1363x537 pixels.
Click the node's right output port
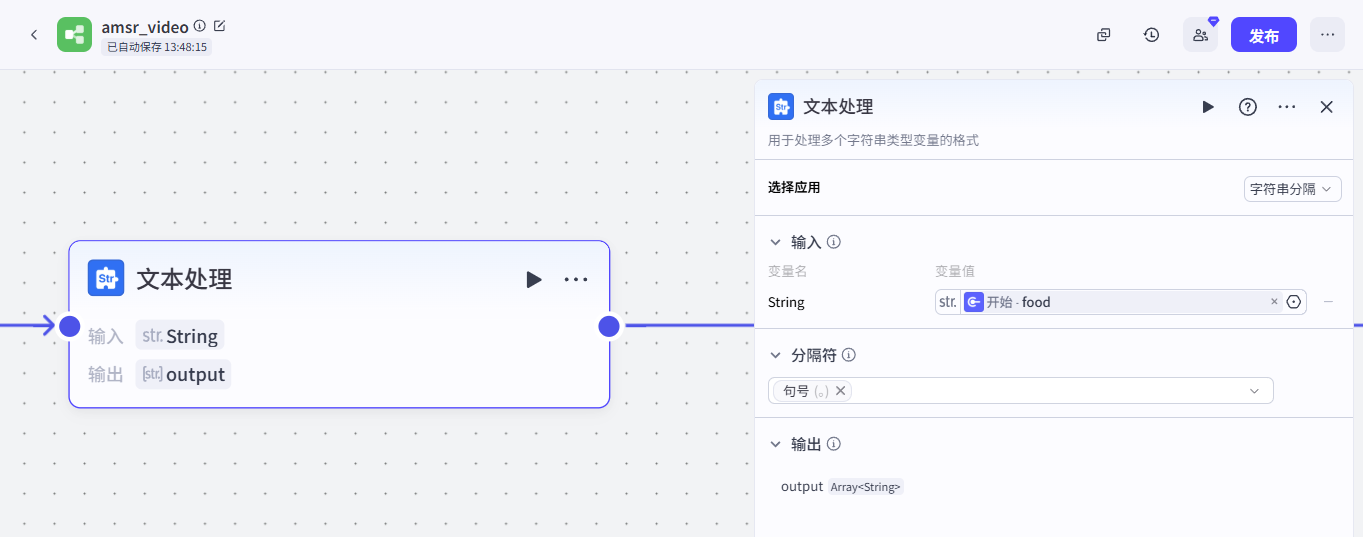[x=609, y=326]
